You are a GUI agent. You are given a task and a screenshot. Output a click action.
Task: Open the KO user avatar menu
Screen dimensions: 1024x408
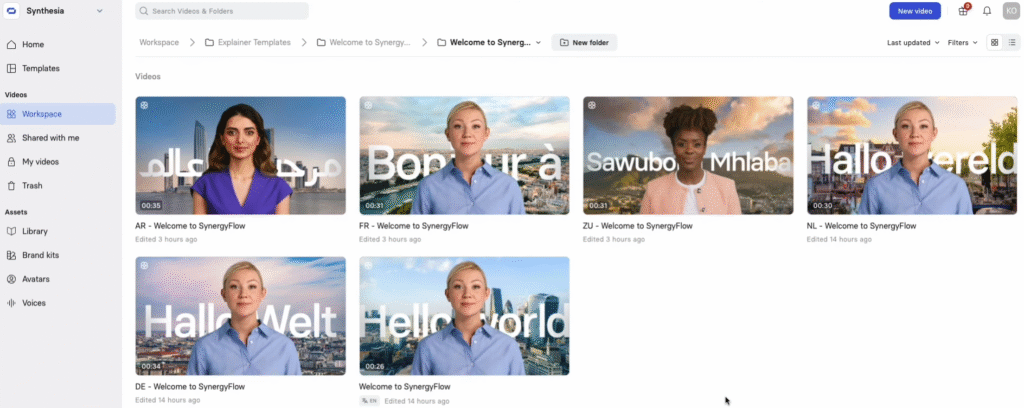coord(1011,11)
